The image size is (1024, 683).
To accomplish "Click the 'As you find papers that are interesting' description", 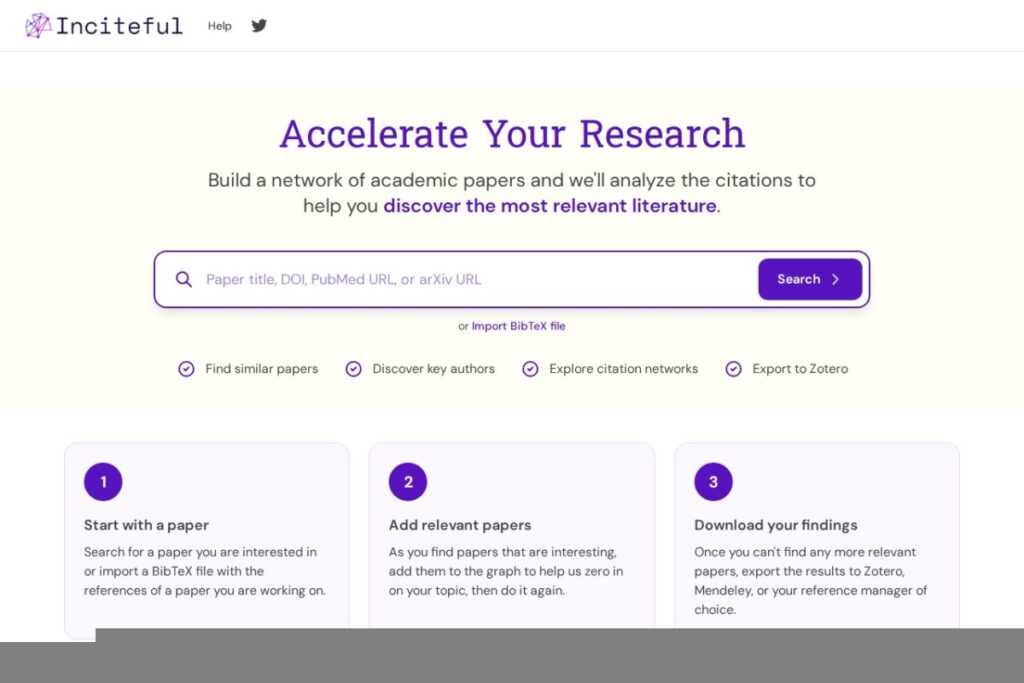I will [x=506, y=571].
